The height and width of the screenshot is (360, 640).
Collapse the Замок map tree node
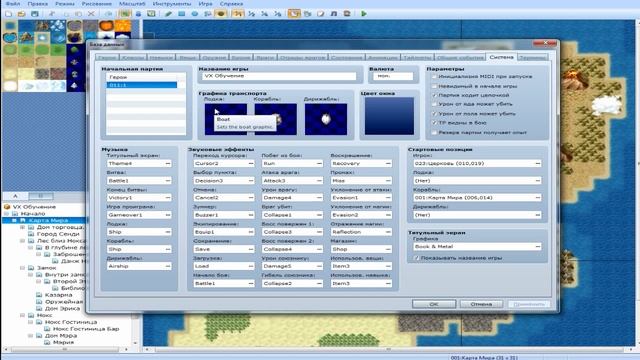pyautogui.click(x=23, y=268)
